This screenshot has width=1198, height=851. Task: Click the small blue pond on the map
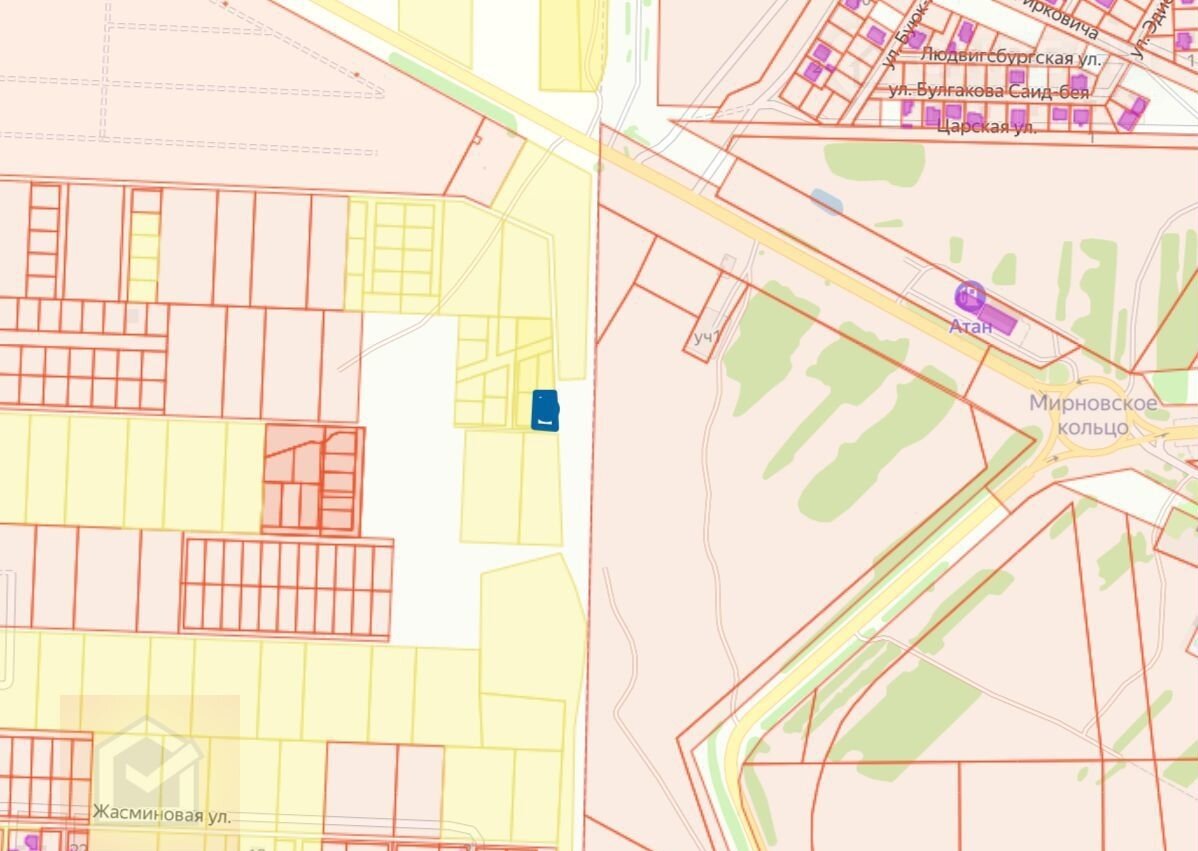827,202
